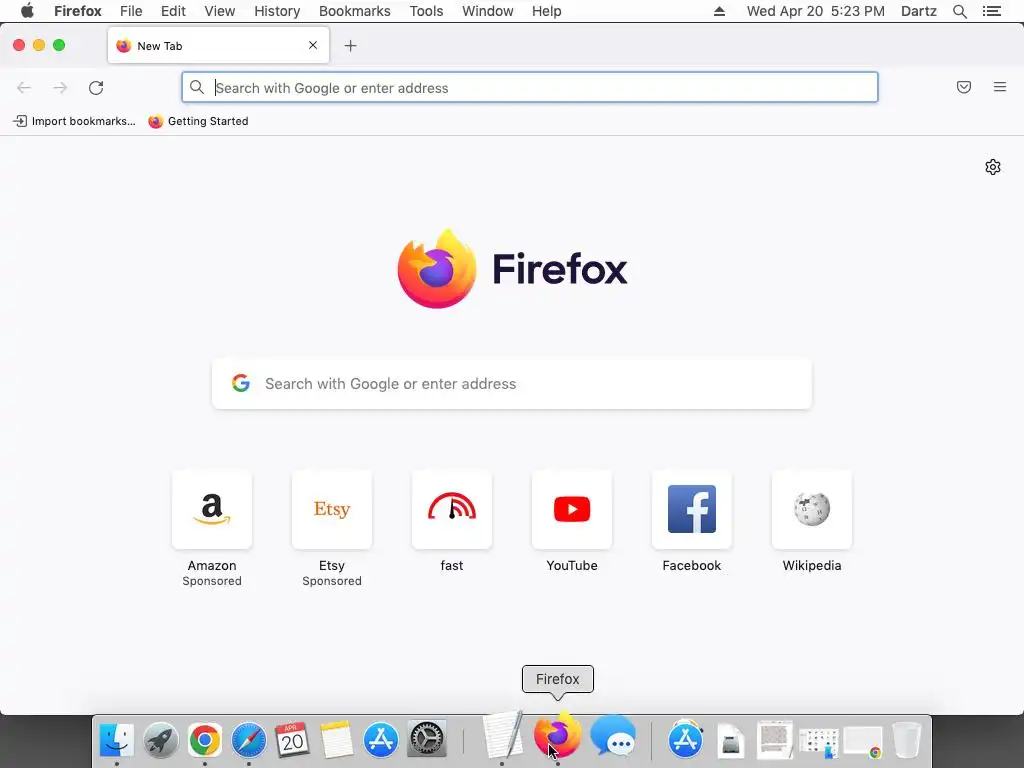Open the Applications folder stack in Dock

pos(686,739)
